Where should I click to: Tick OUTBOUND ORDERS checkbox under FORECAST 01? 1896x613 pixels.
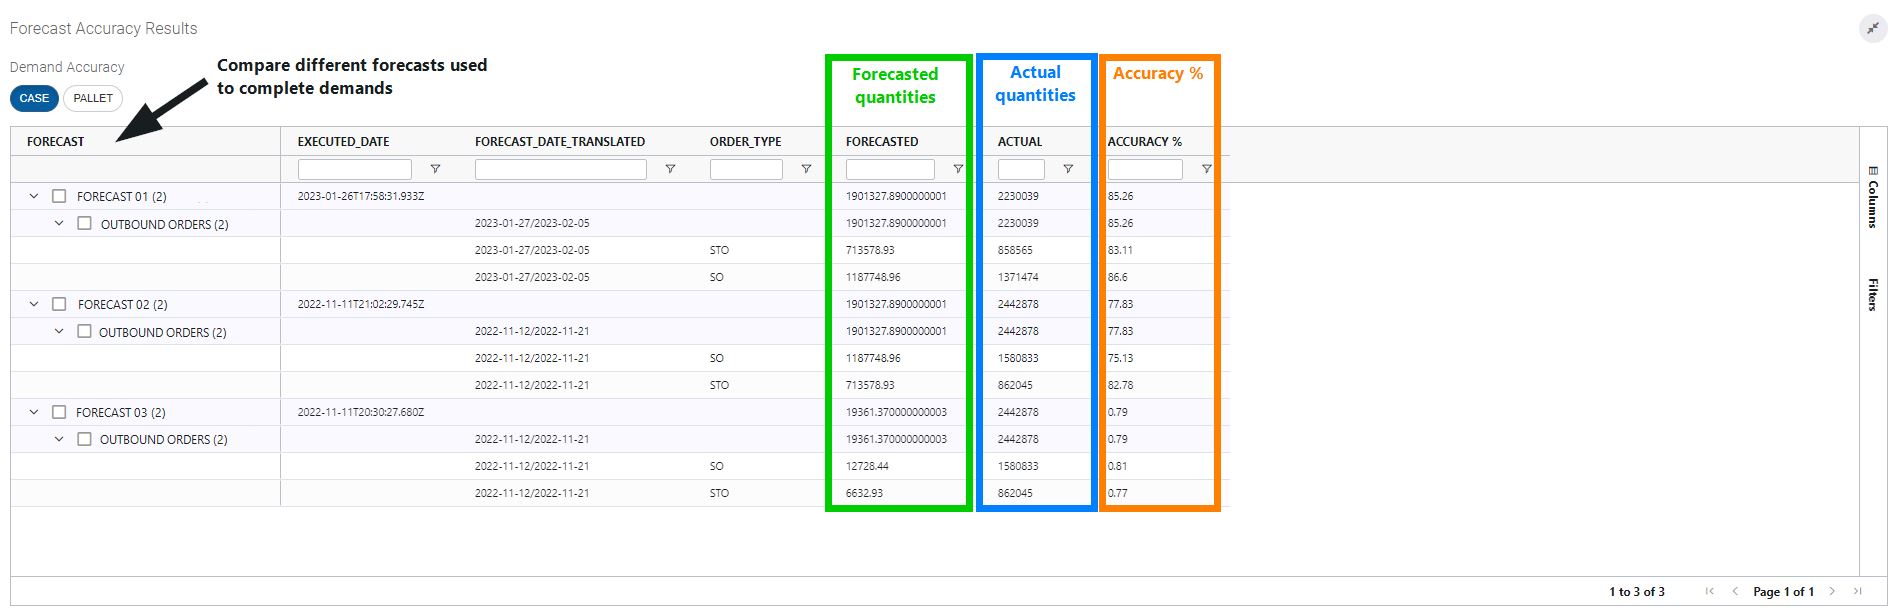pos(84,223)
